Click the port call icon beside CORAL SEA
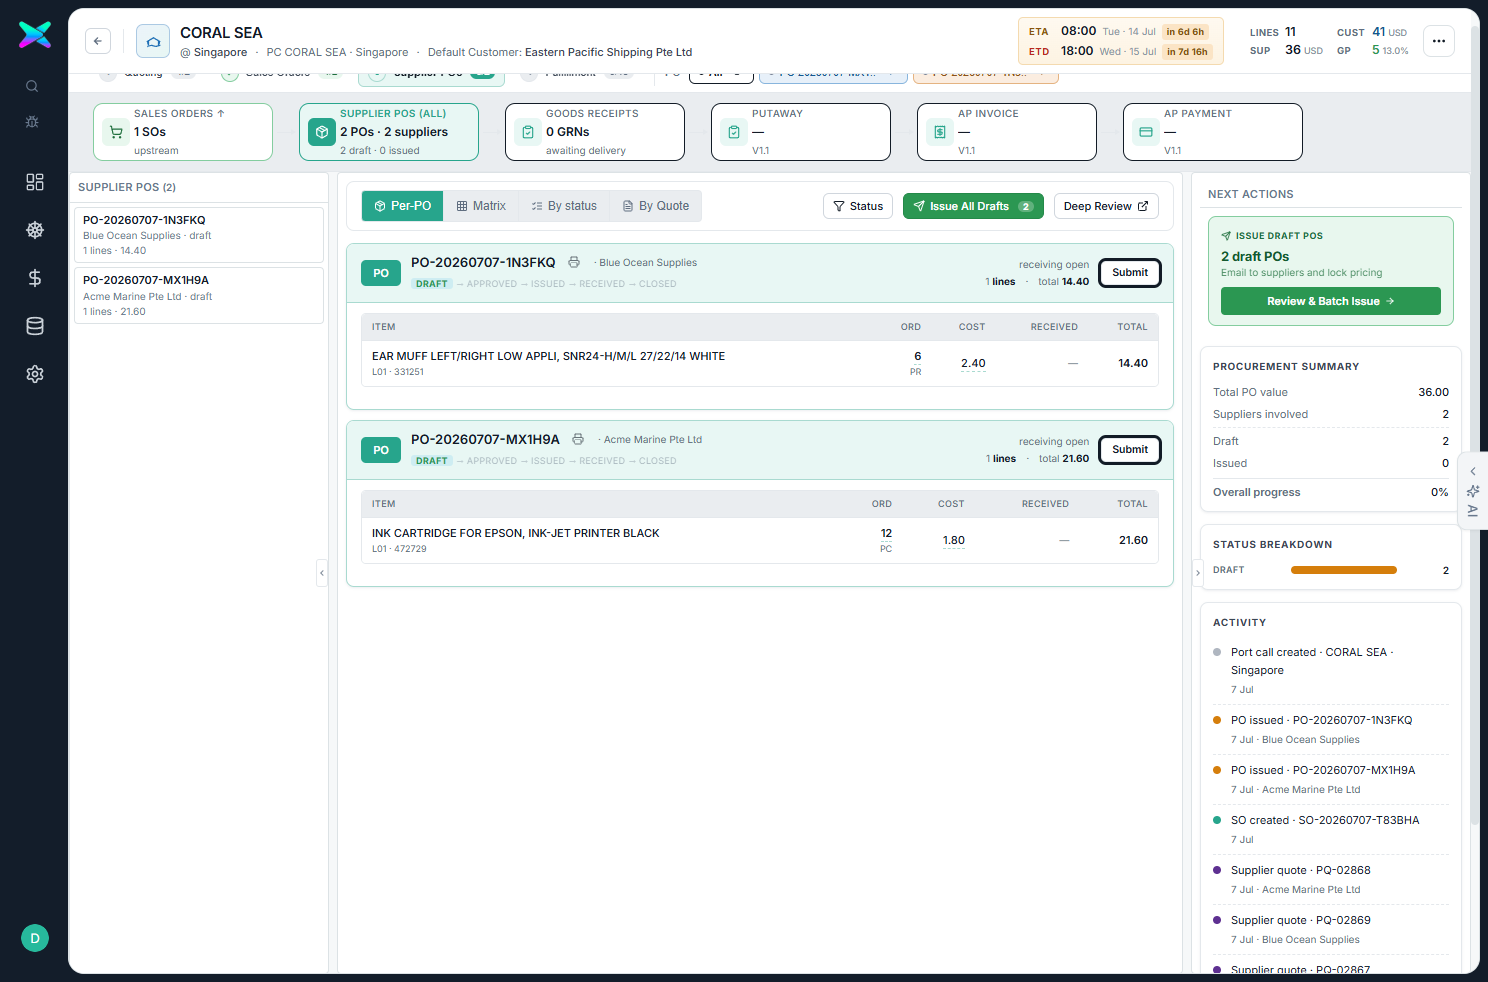 153,41
